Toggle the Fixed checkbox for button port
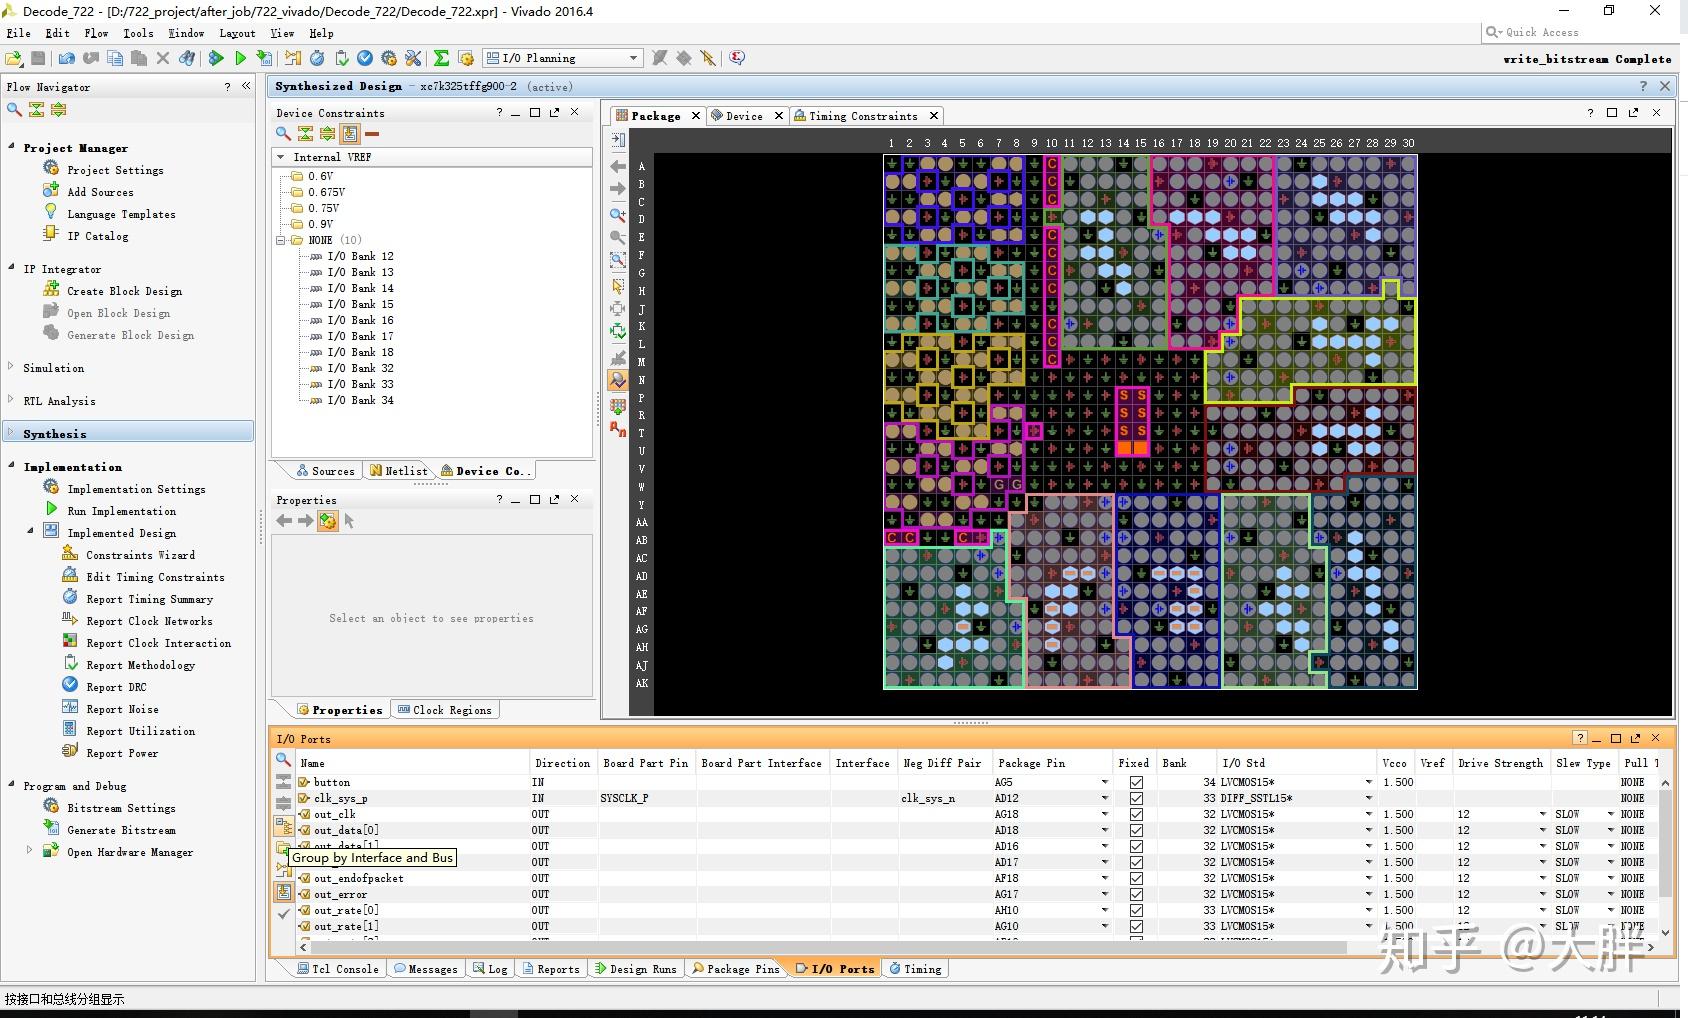 (1136, 782)
